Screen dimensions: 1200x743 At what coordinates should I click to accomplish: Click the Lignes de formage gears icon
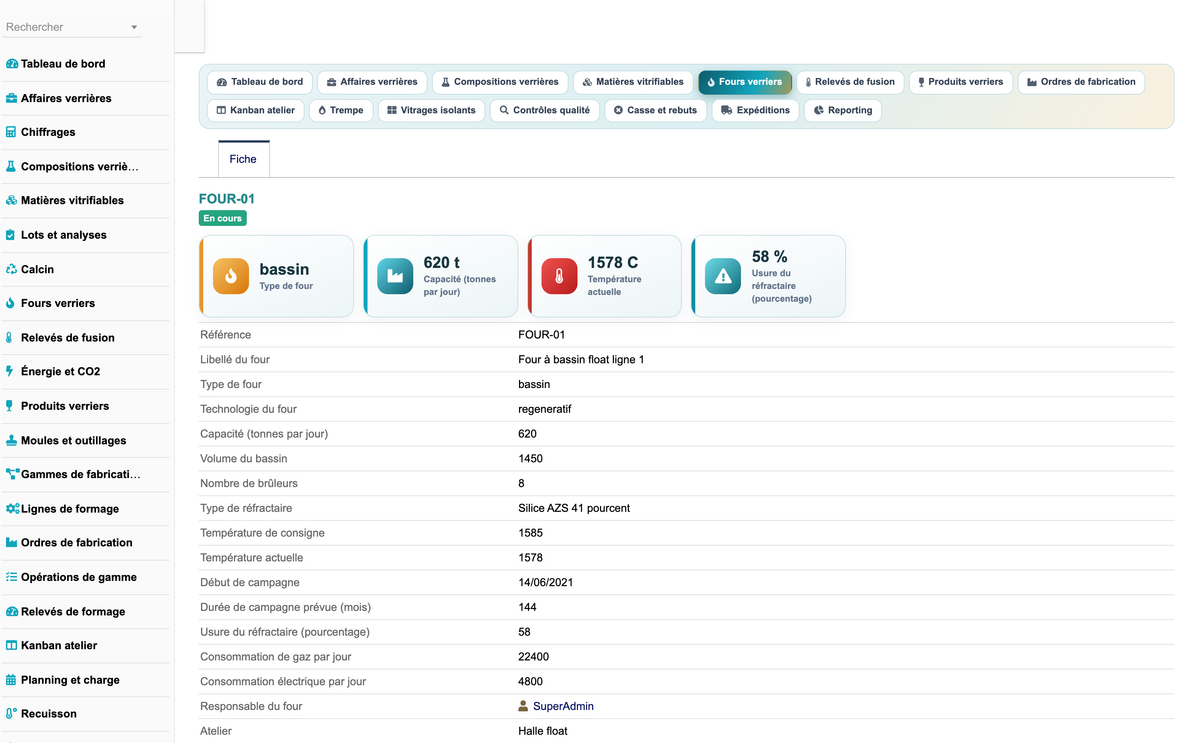[13, 509]
